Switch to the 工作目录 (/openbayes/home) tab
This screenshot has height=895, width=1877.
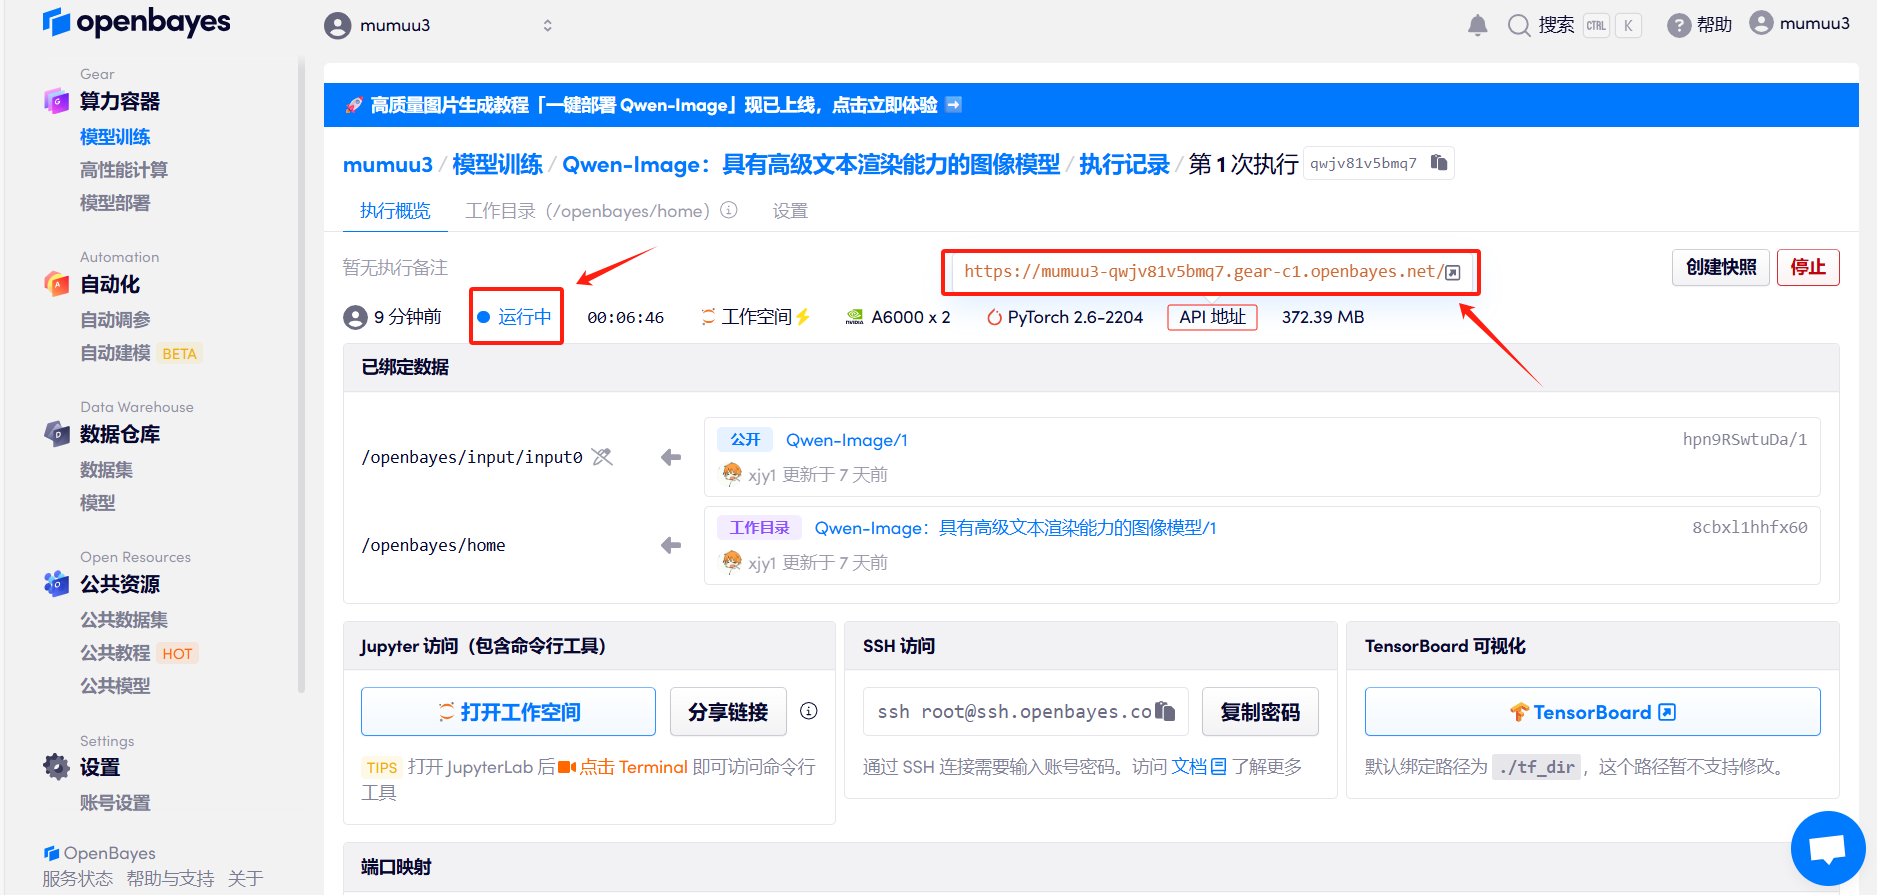(587, 211)
